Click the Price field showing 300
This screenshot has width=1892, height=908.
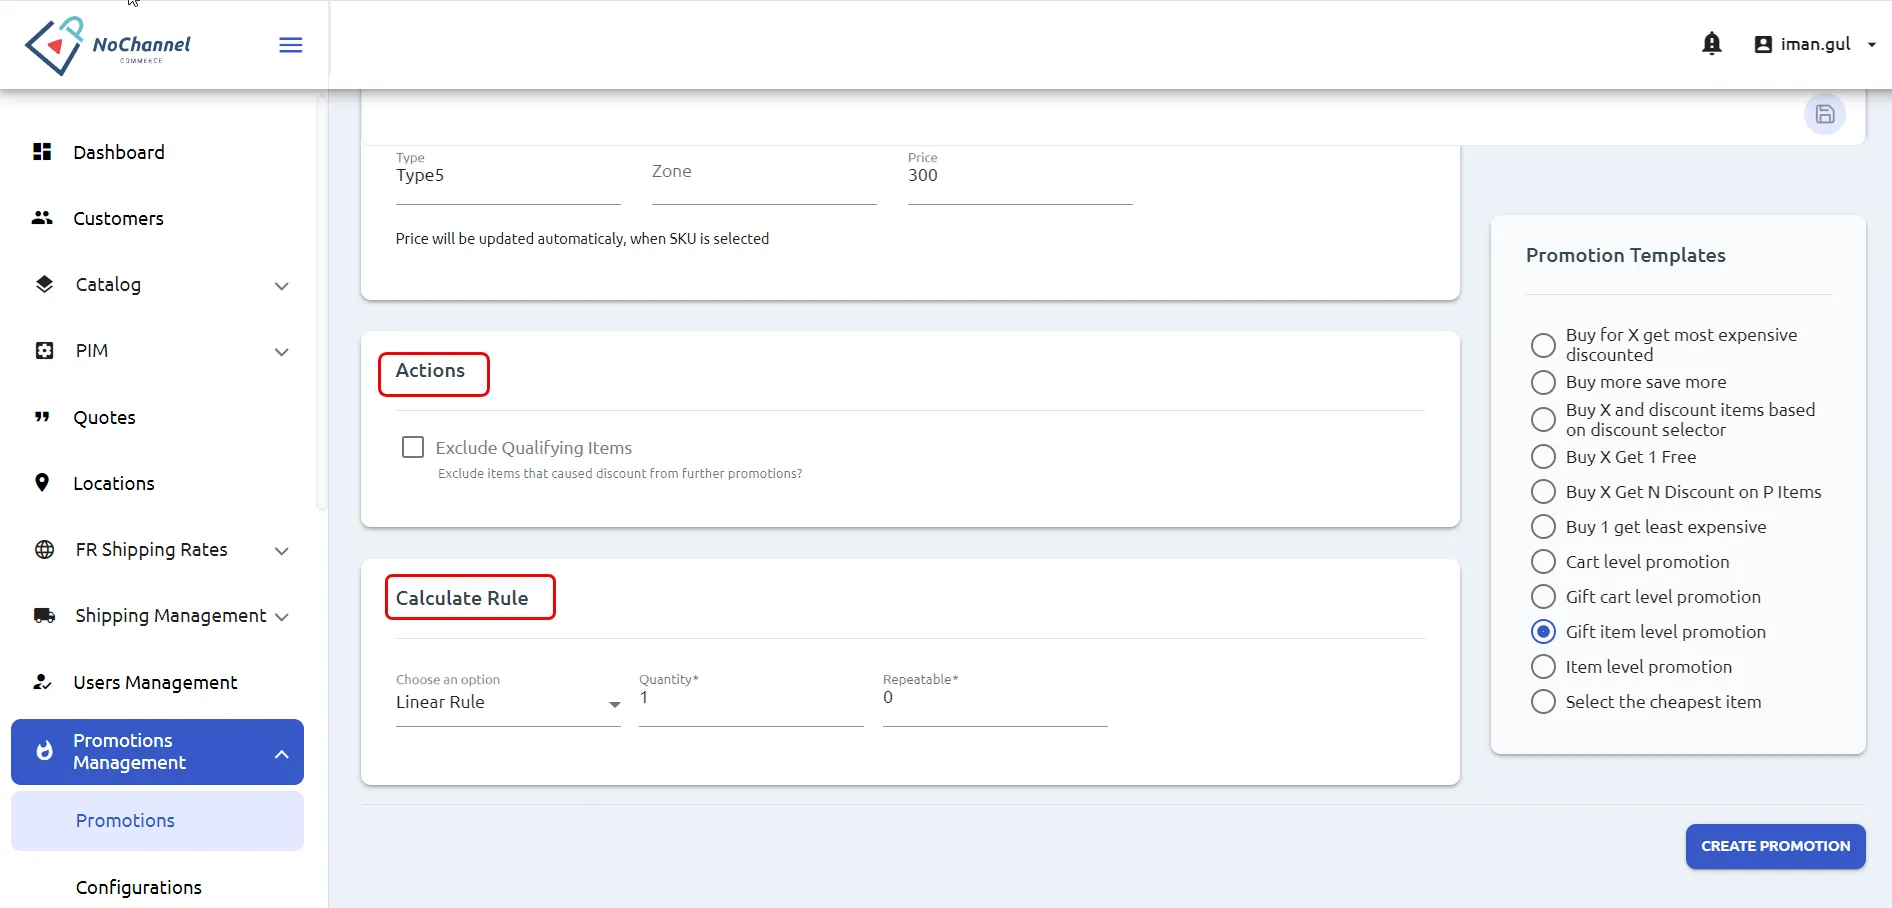[x=1020, y=176]
